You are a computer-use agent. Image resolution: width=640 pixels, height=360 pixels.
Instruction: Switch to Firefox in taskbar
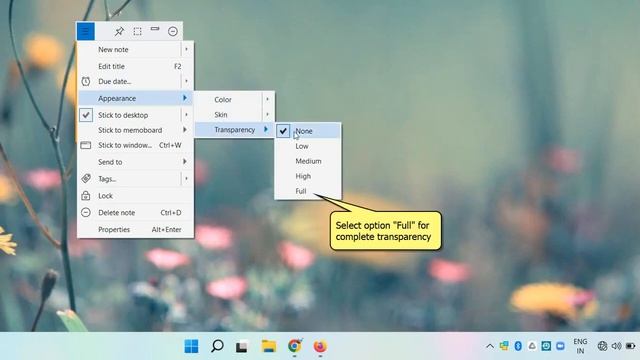(x=320, y=346)
